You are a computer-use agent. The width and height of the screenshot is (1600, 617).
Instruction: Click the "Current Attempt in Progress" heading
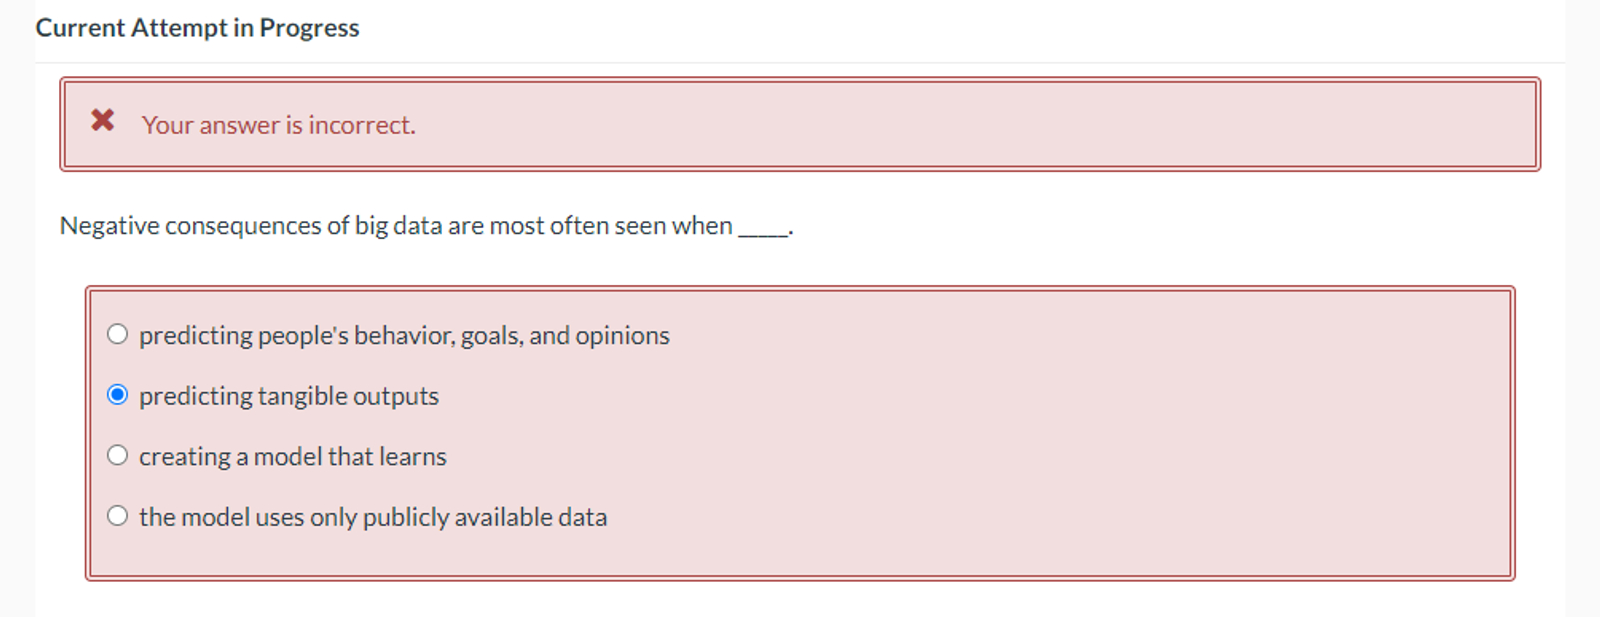click(x=197, y=27)
